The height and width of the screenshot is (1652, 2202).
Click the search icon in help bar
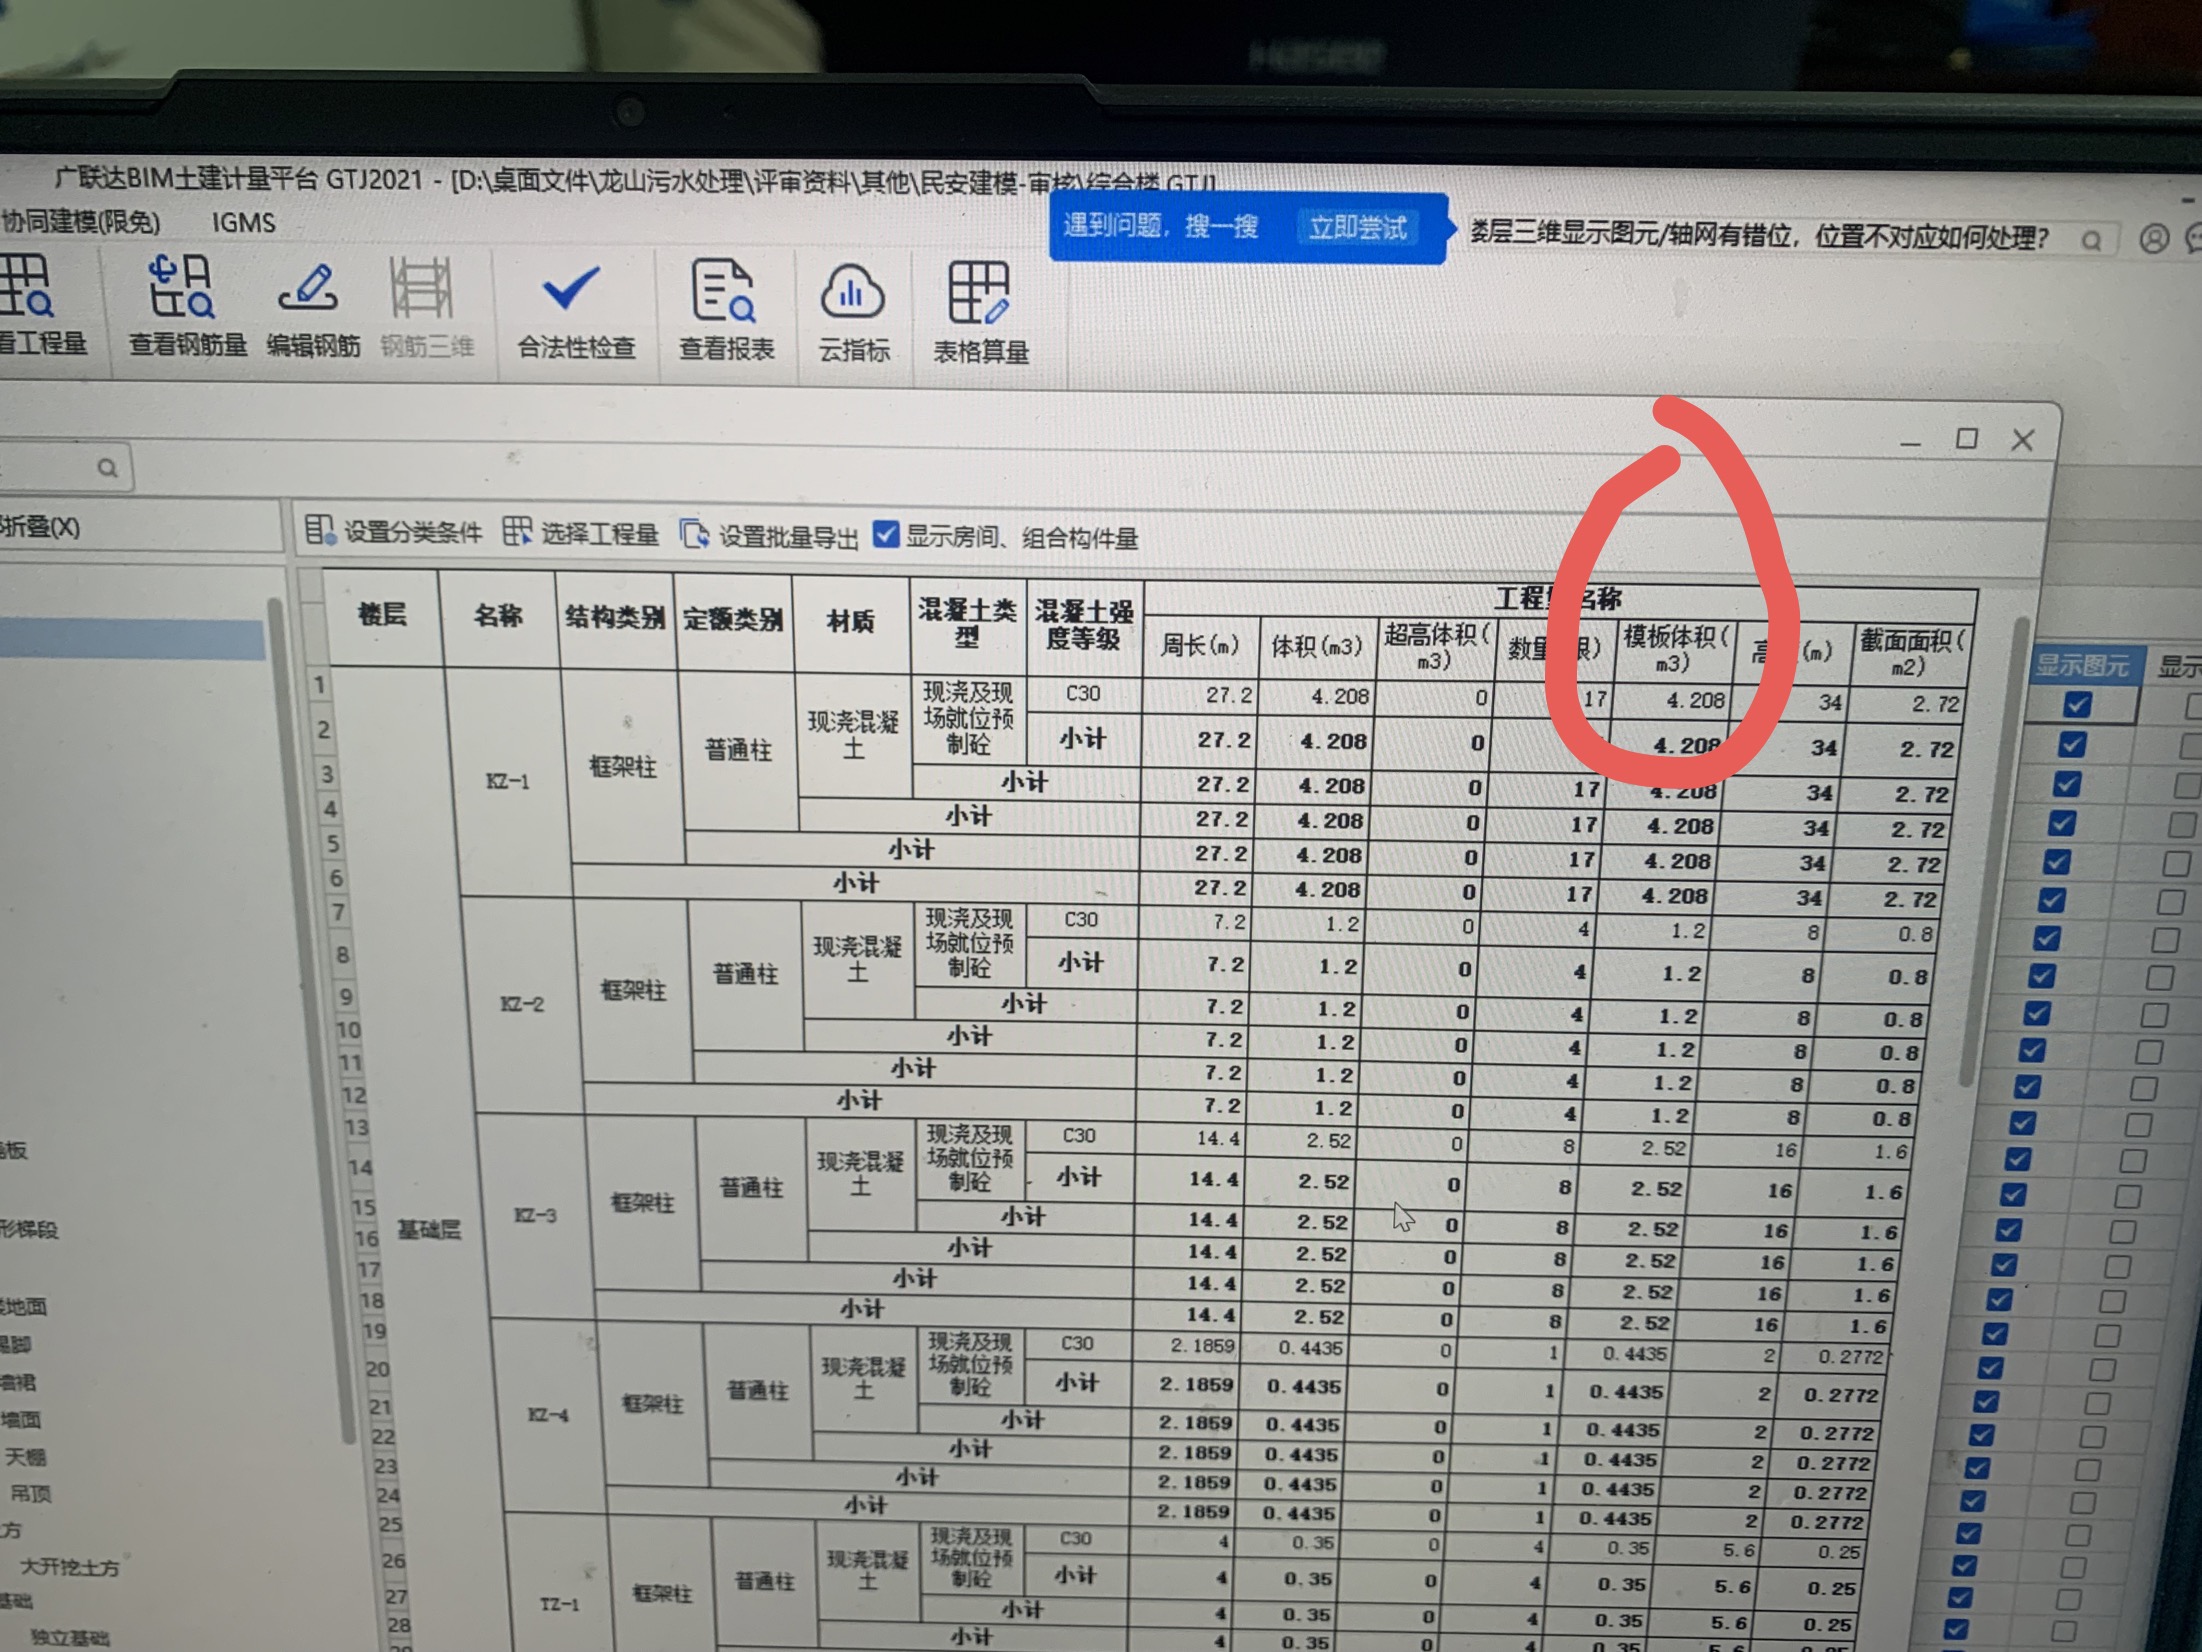point(2091,241)
